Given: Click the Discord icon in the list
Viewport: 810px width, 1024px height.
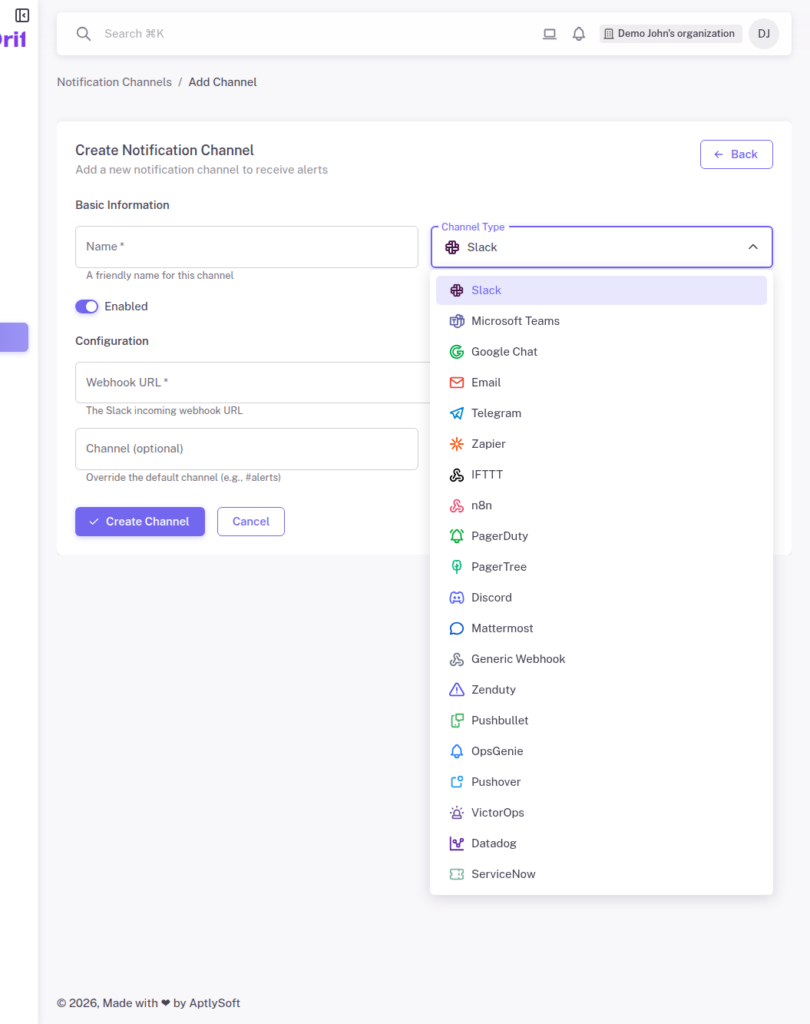Looking at the screenshot, I should pyautogui.click(x=455, y=597).
